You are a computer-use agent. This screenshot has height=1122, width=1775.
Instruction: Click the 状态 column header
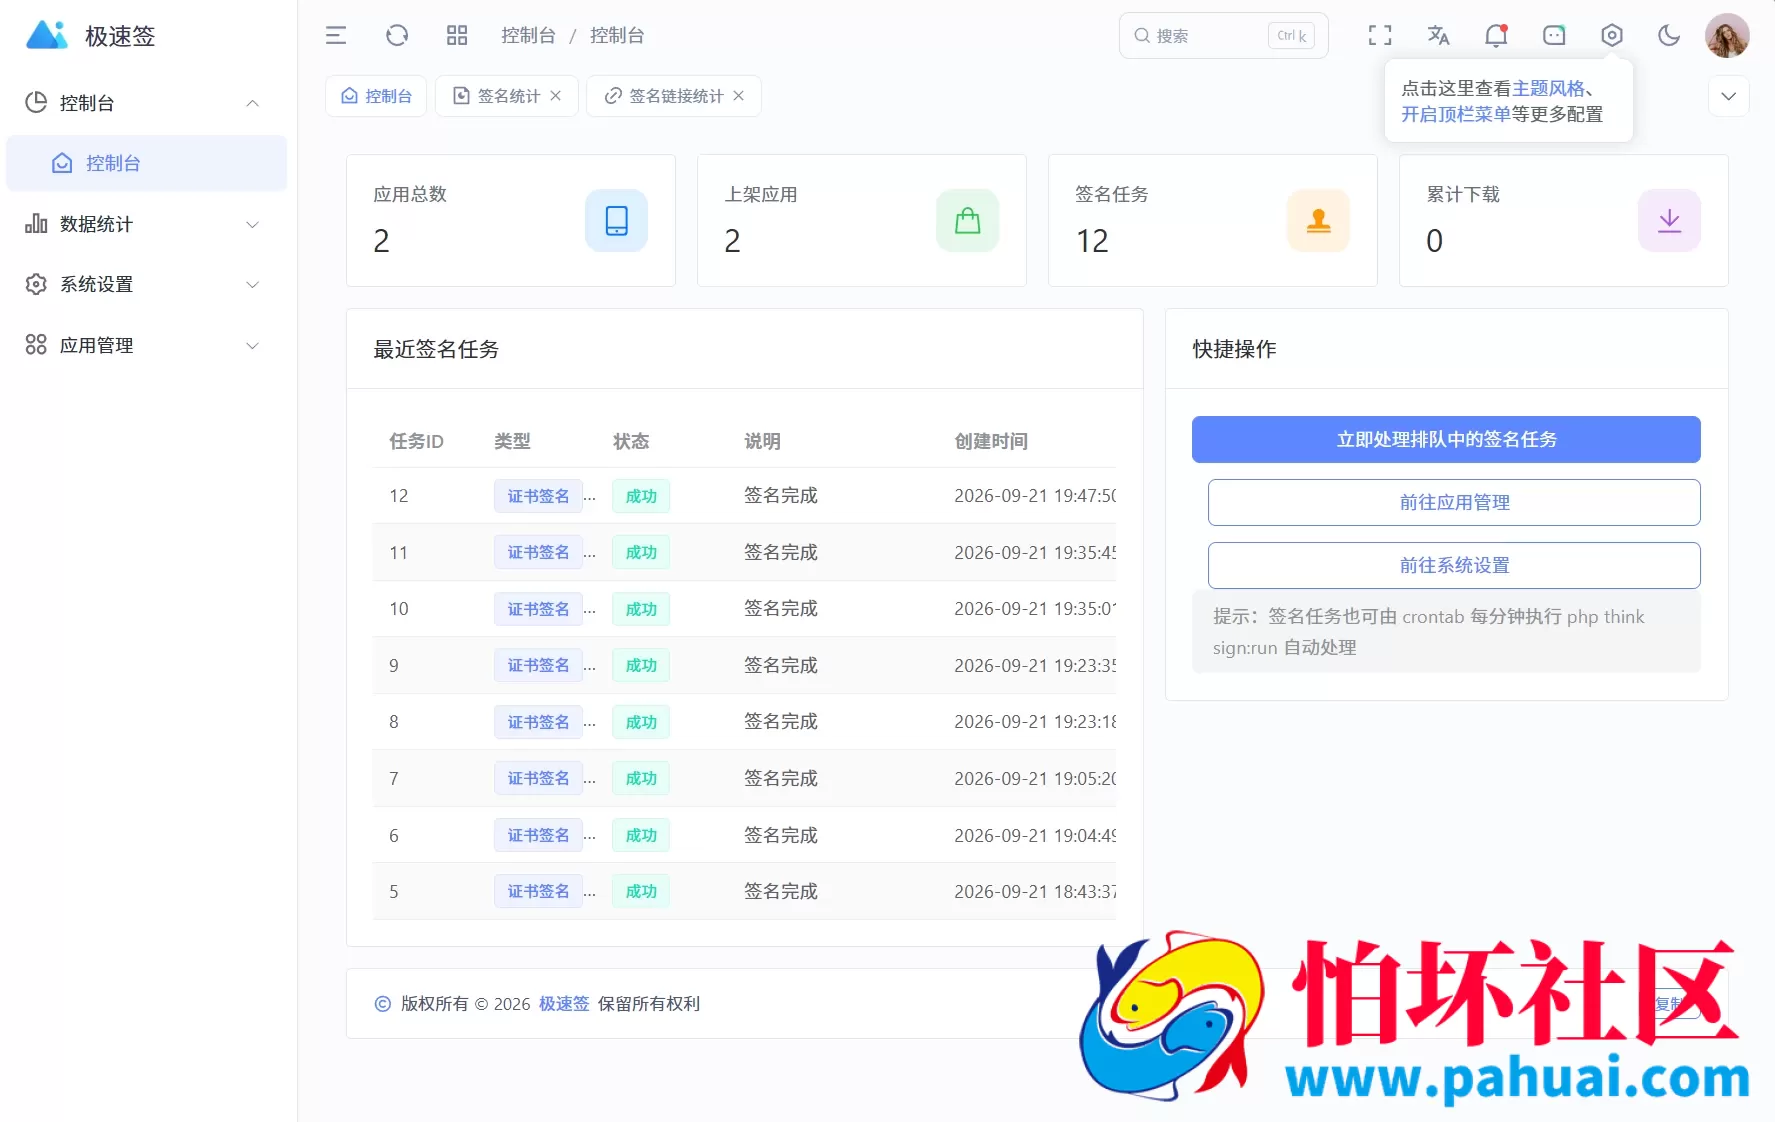631,441
